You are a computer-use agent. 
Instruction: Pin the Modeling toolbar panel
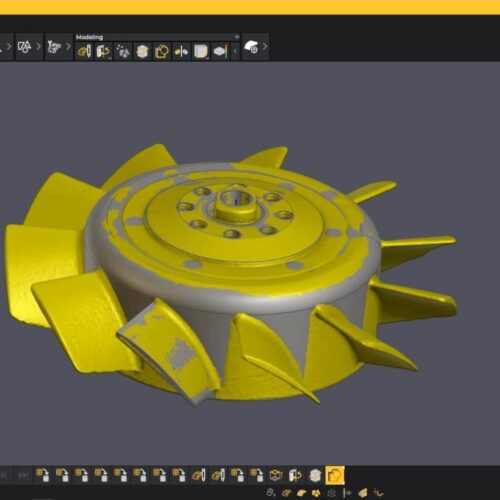[x=237, y=37]
